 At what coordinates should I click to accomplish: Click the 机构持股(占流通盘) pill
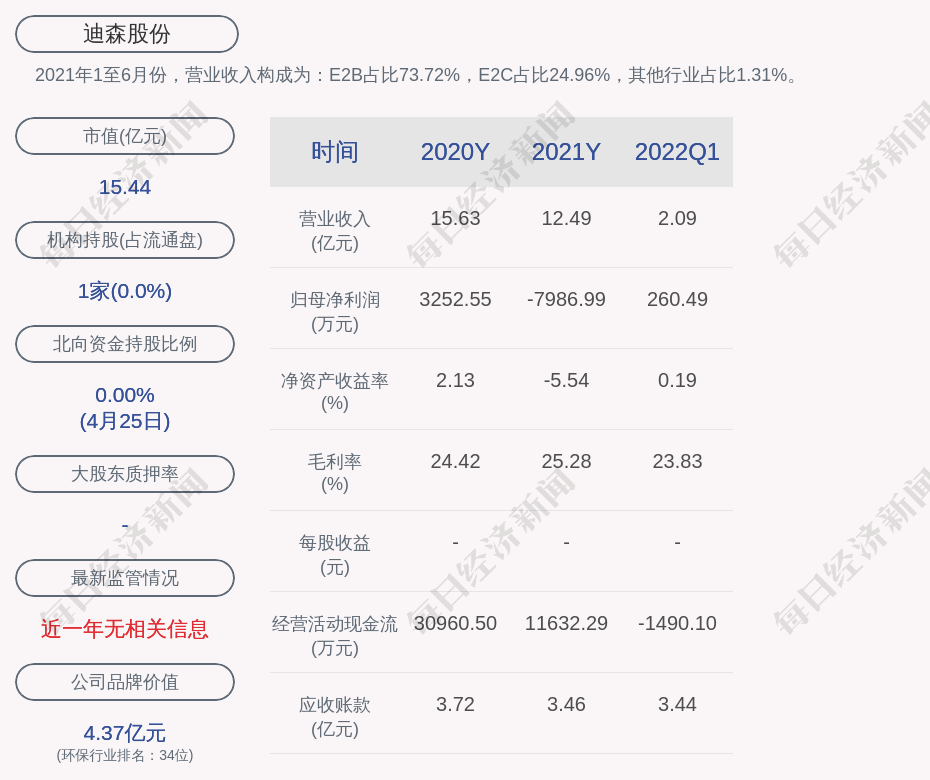tap(125, 240)
